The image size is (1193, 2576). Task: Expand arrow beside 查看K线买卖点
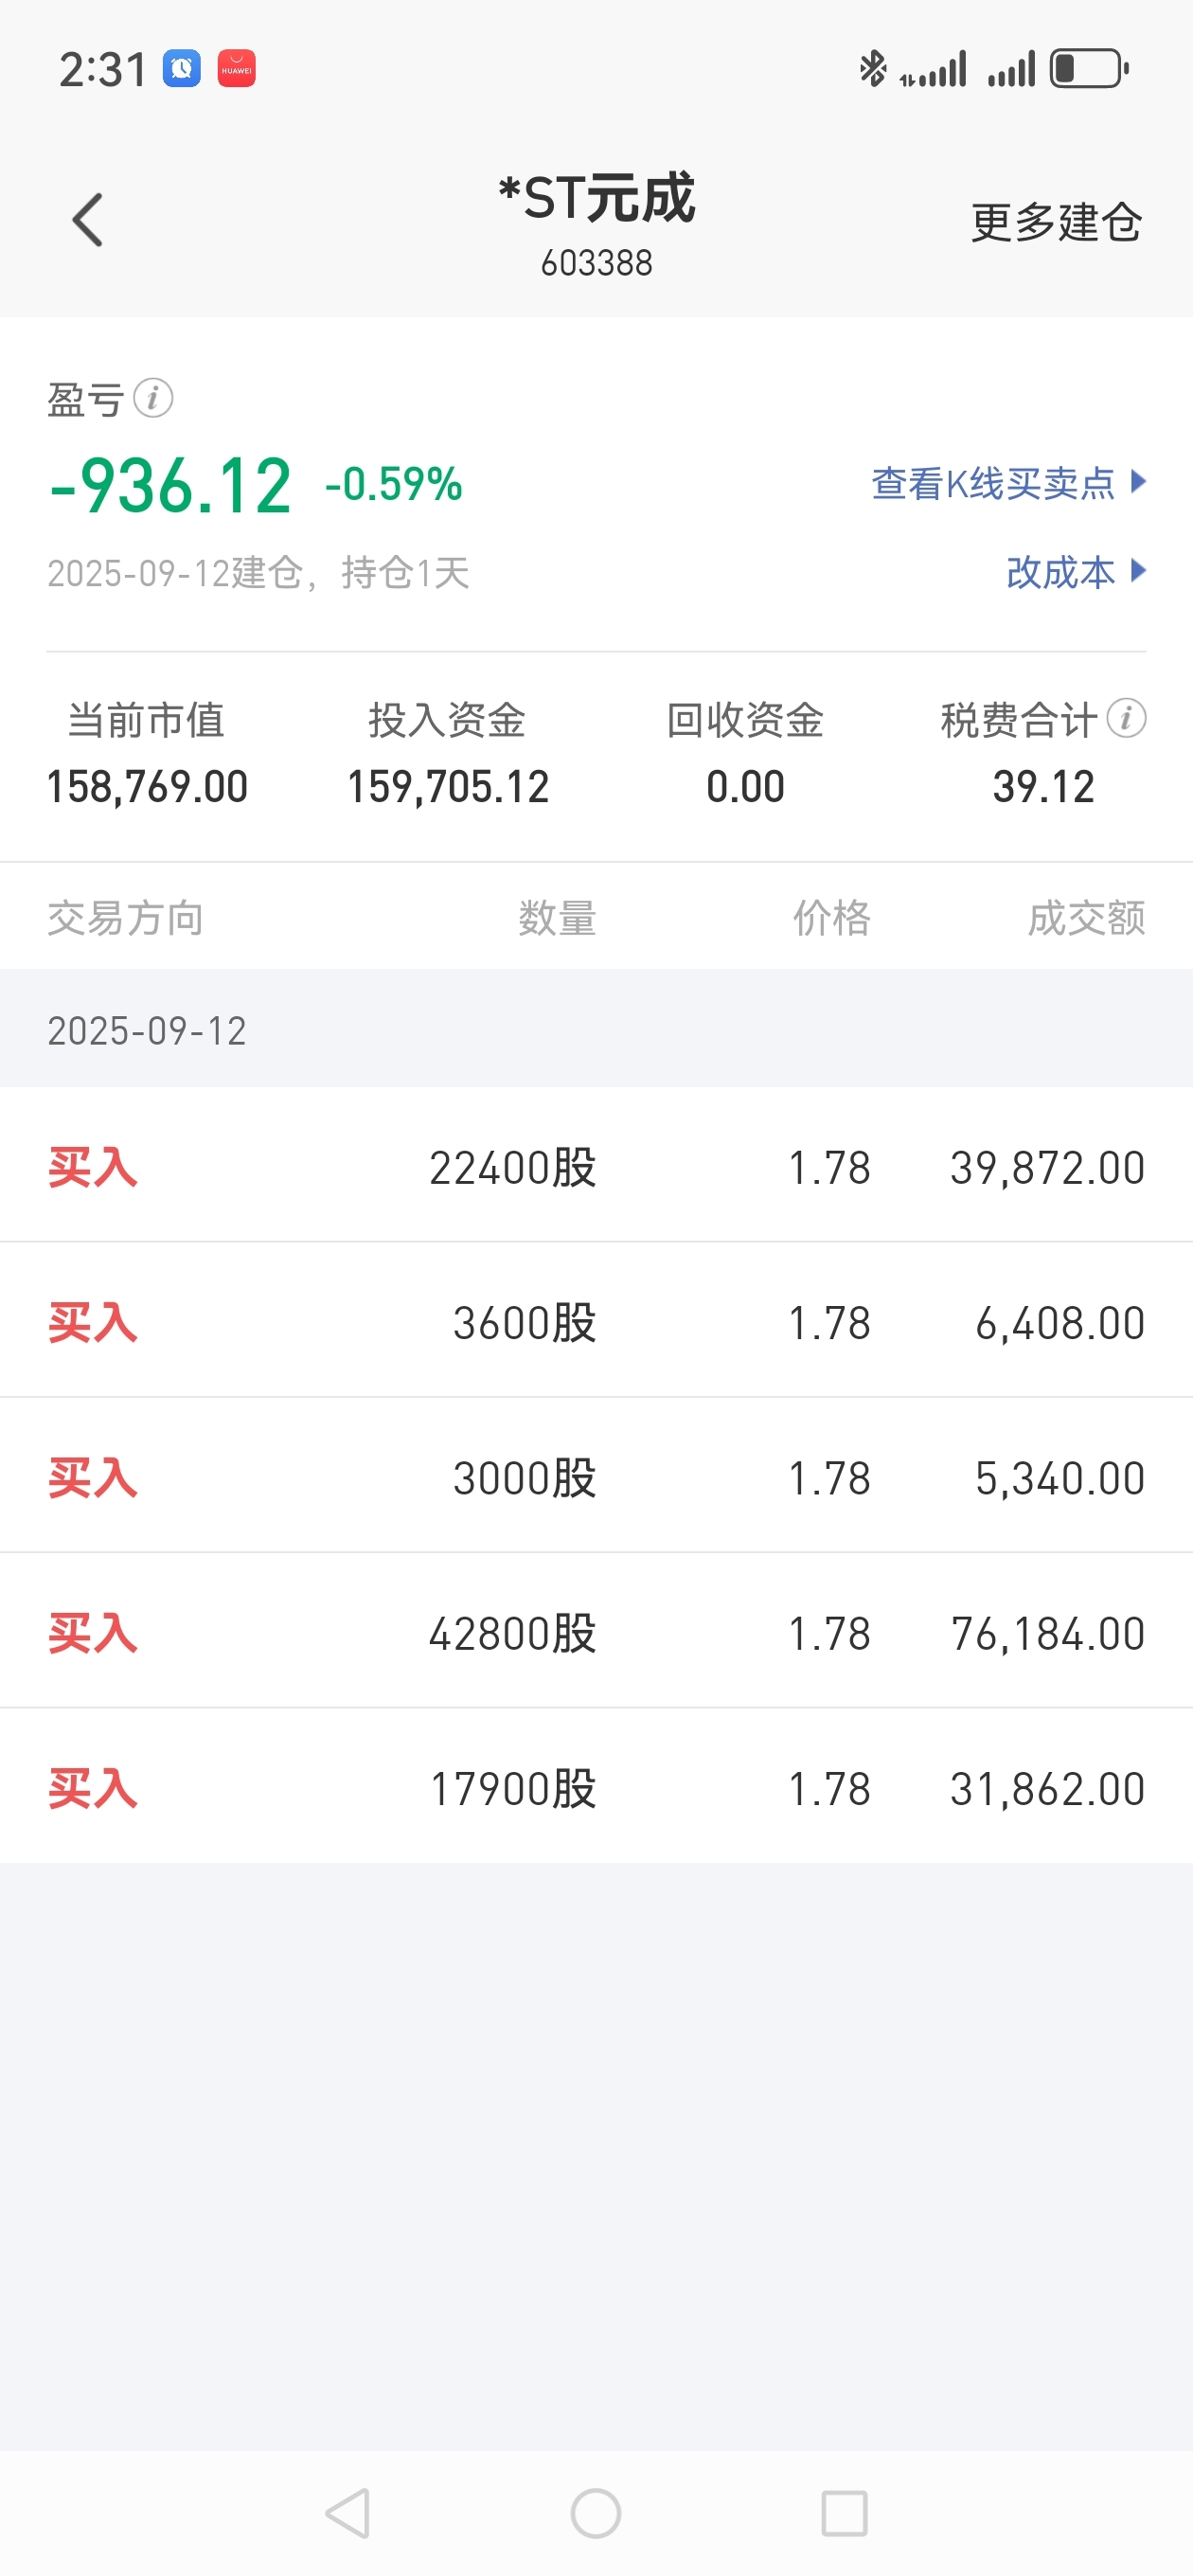tap(1138, 482)
